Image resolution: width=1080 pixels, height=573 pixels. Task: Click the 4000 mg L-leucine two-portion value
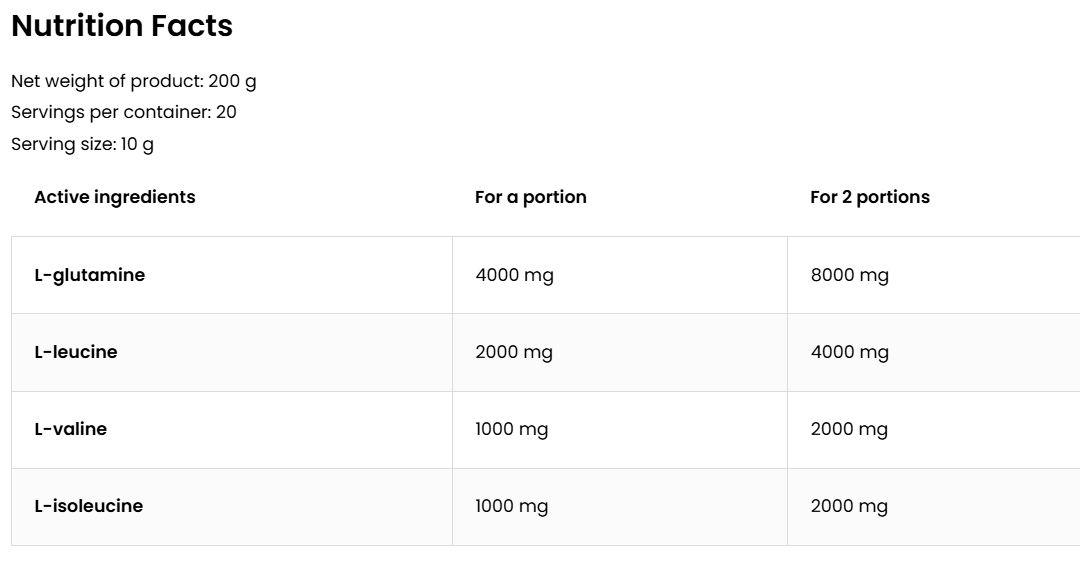coord(850,352)
